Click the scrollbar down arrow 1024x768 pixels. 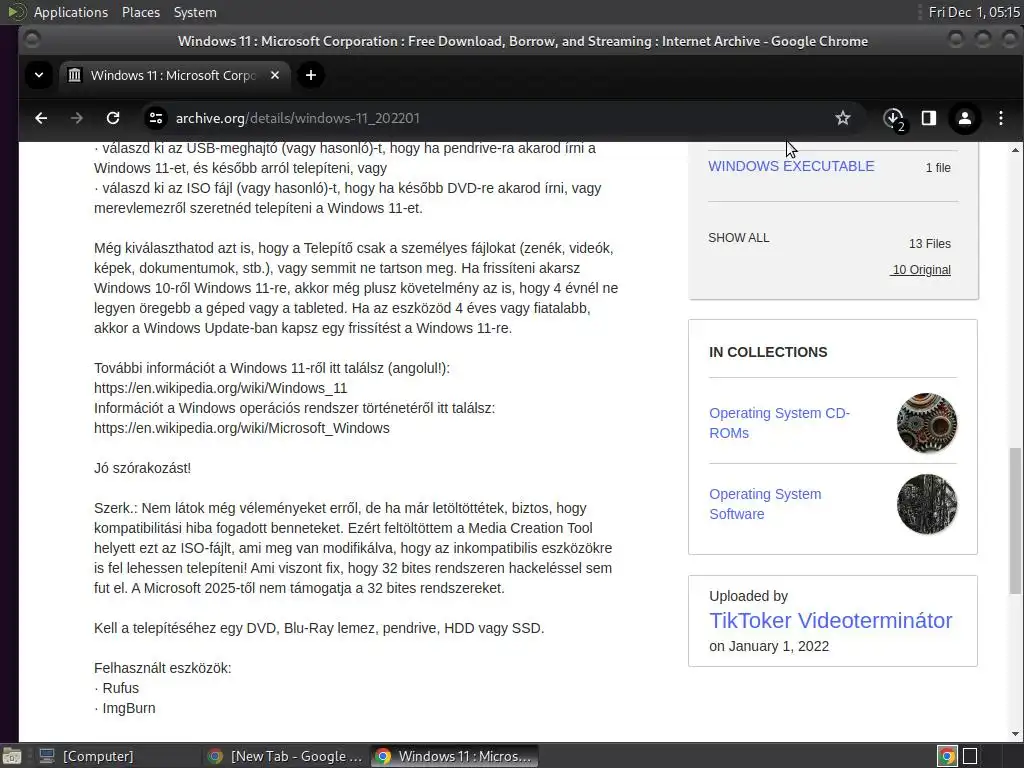pos(1015,734)
